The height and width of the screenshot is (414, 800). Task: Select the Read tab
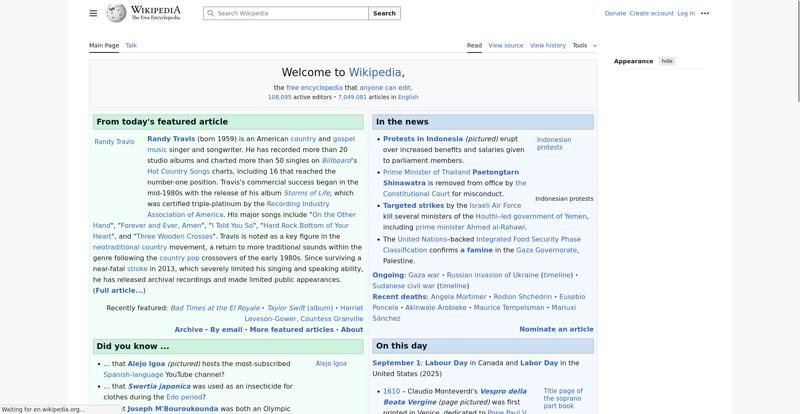474,45
